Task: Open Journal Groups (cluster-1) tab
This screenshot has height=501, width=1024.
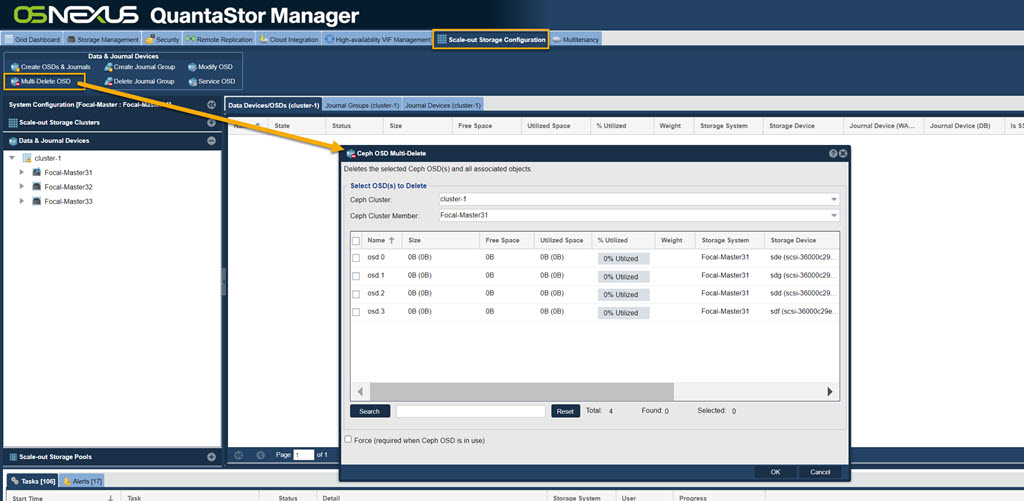Action: 362,105
